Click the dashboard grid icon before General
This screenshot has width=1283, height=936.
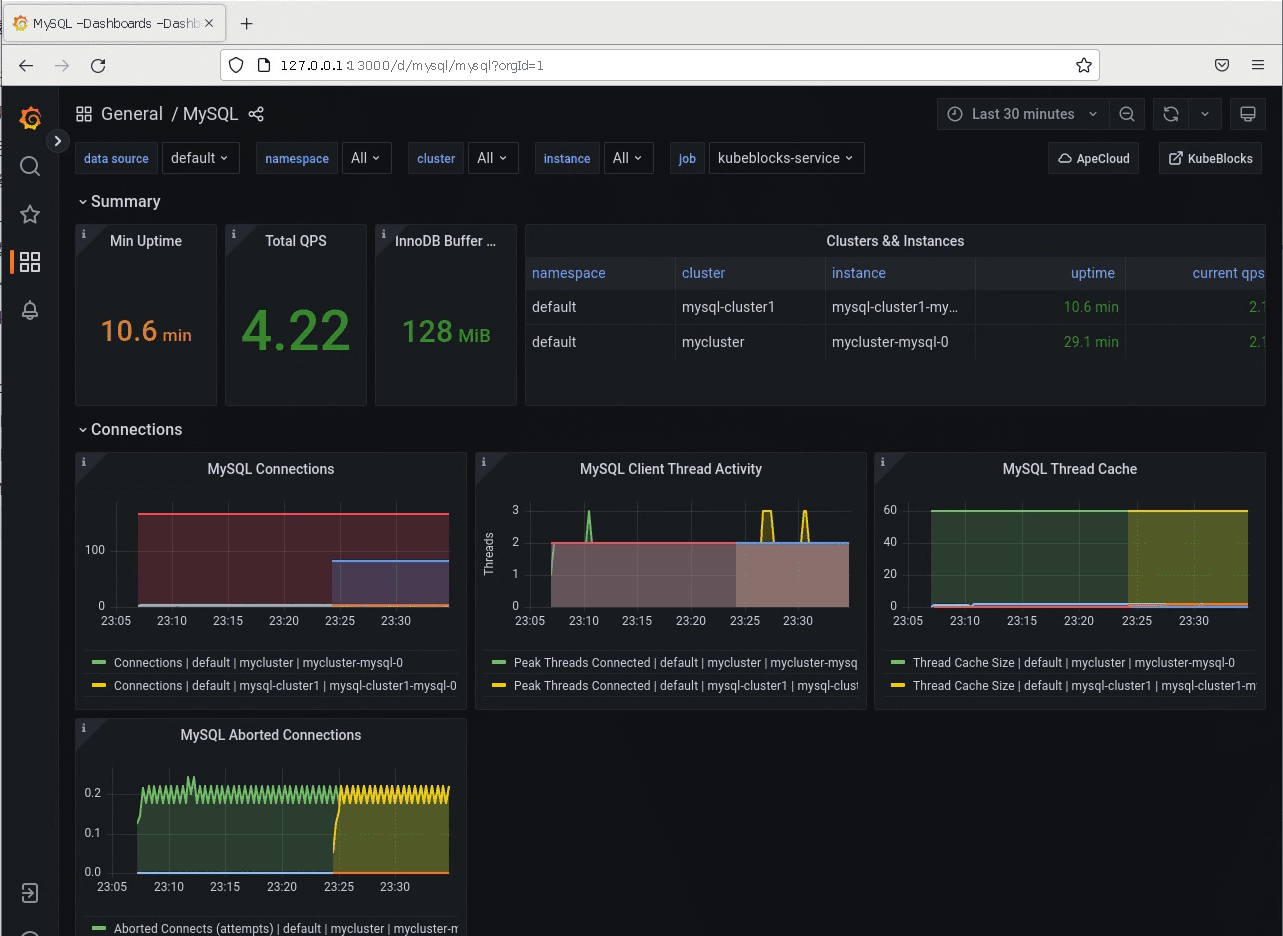point(84,114)
